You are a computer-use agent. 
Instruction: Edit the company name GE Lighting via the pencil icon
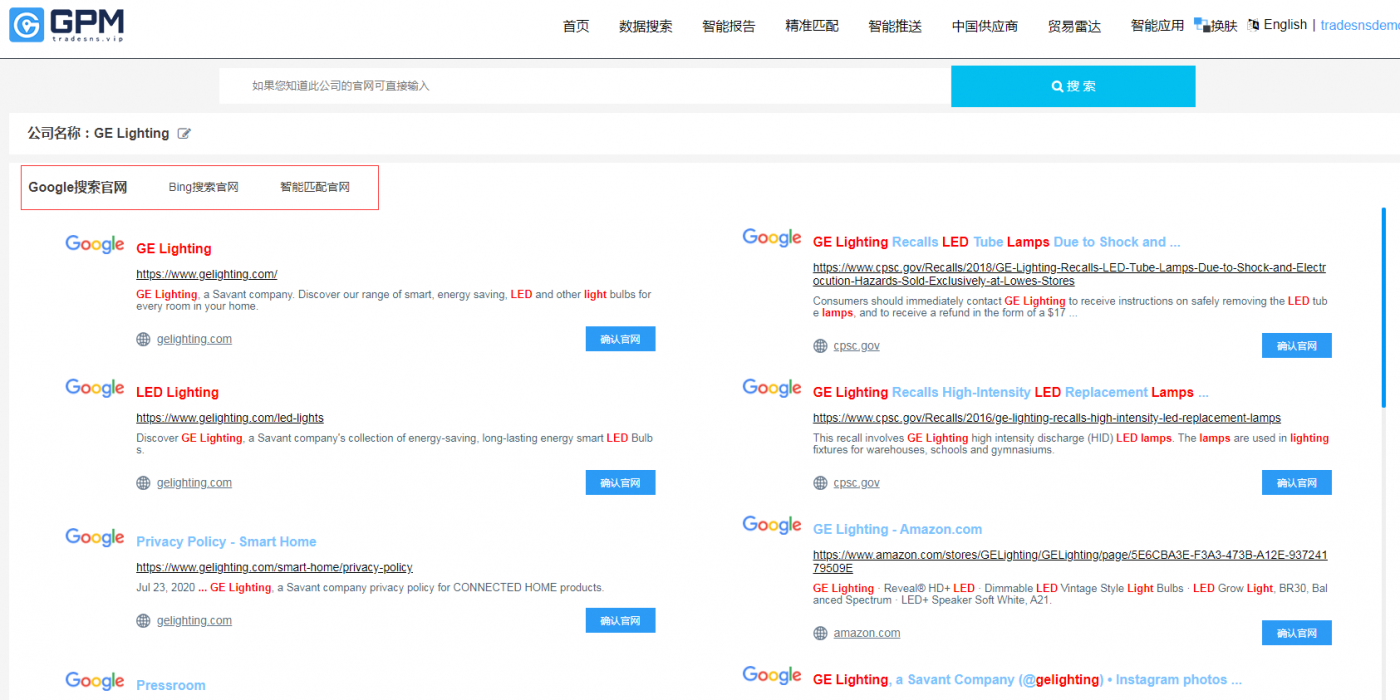click(184, 133)
